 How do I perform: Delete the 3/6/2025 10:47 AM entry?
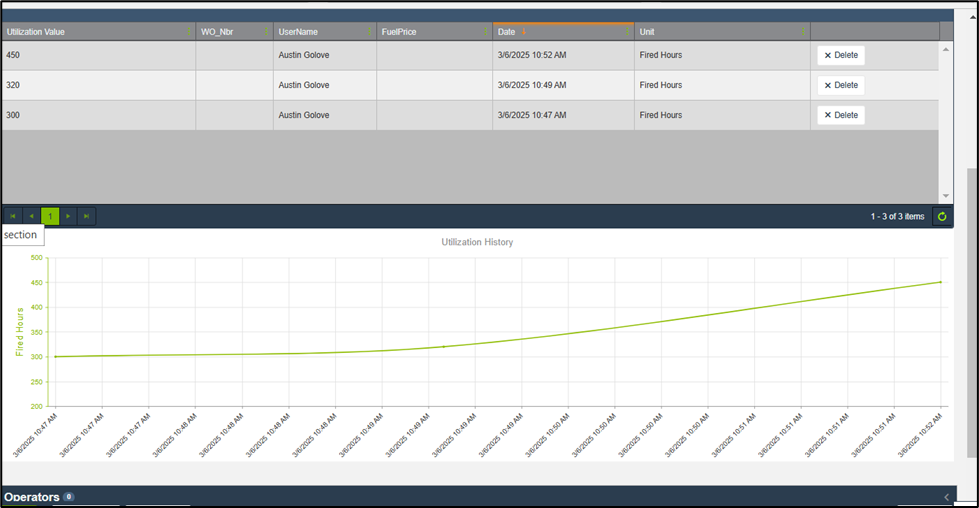coord(840,115)
